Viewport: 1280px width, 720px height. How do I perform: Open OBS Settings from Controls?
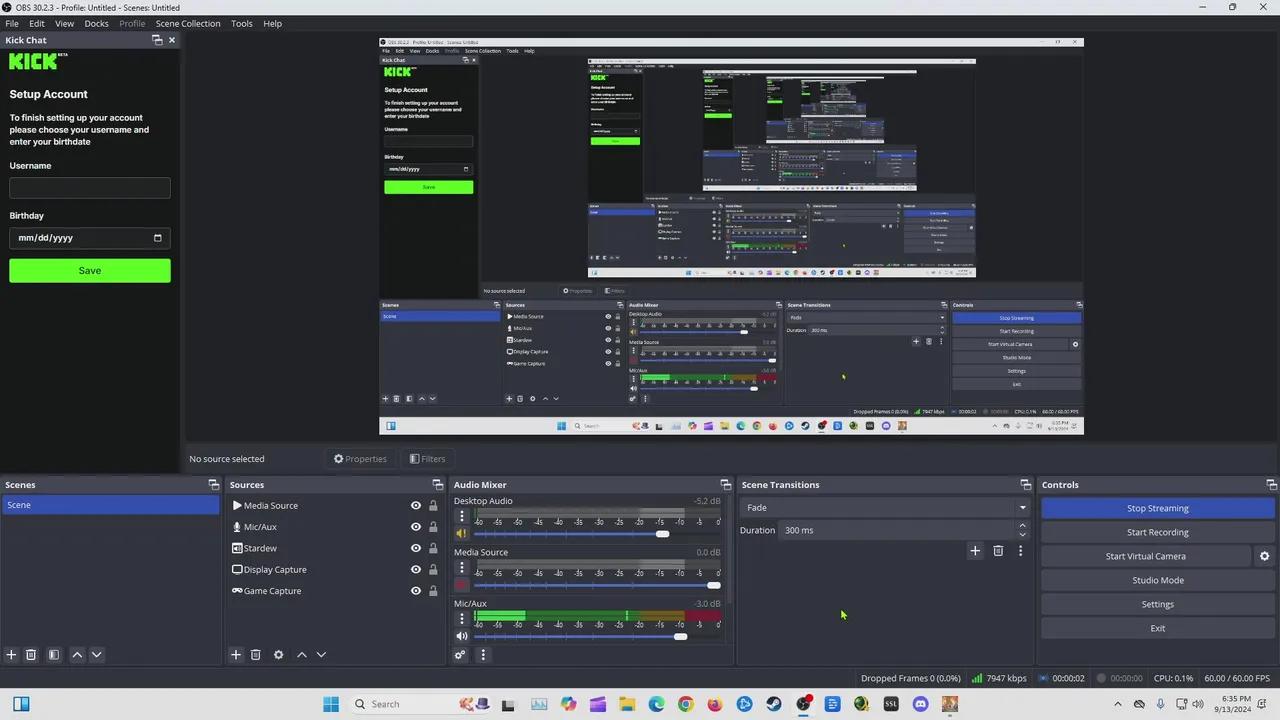point(1158,604)
